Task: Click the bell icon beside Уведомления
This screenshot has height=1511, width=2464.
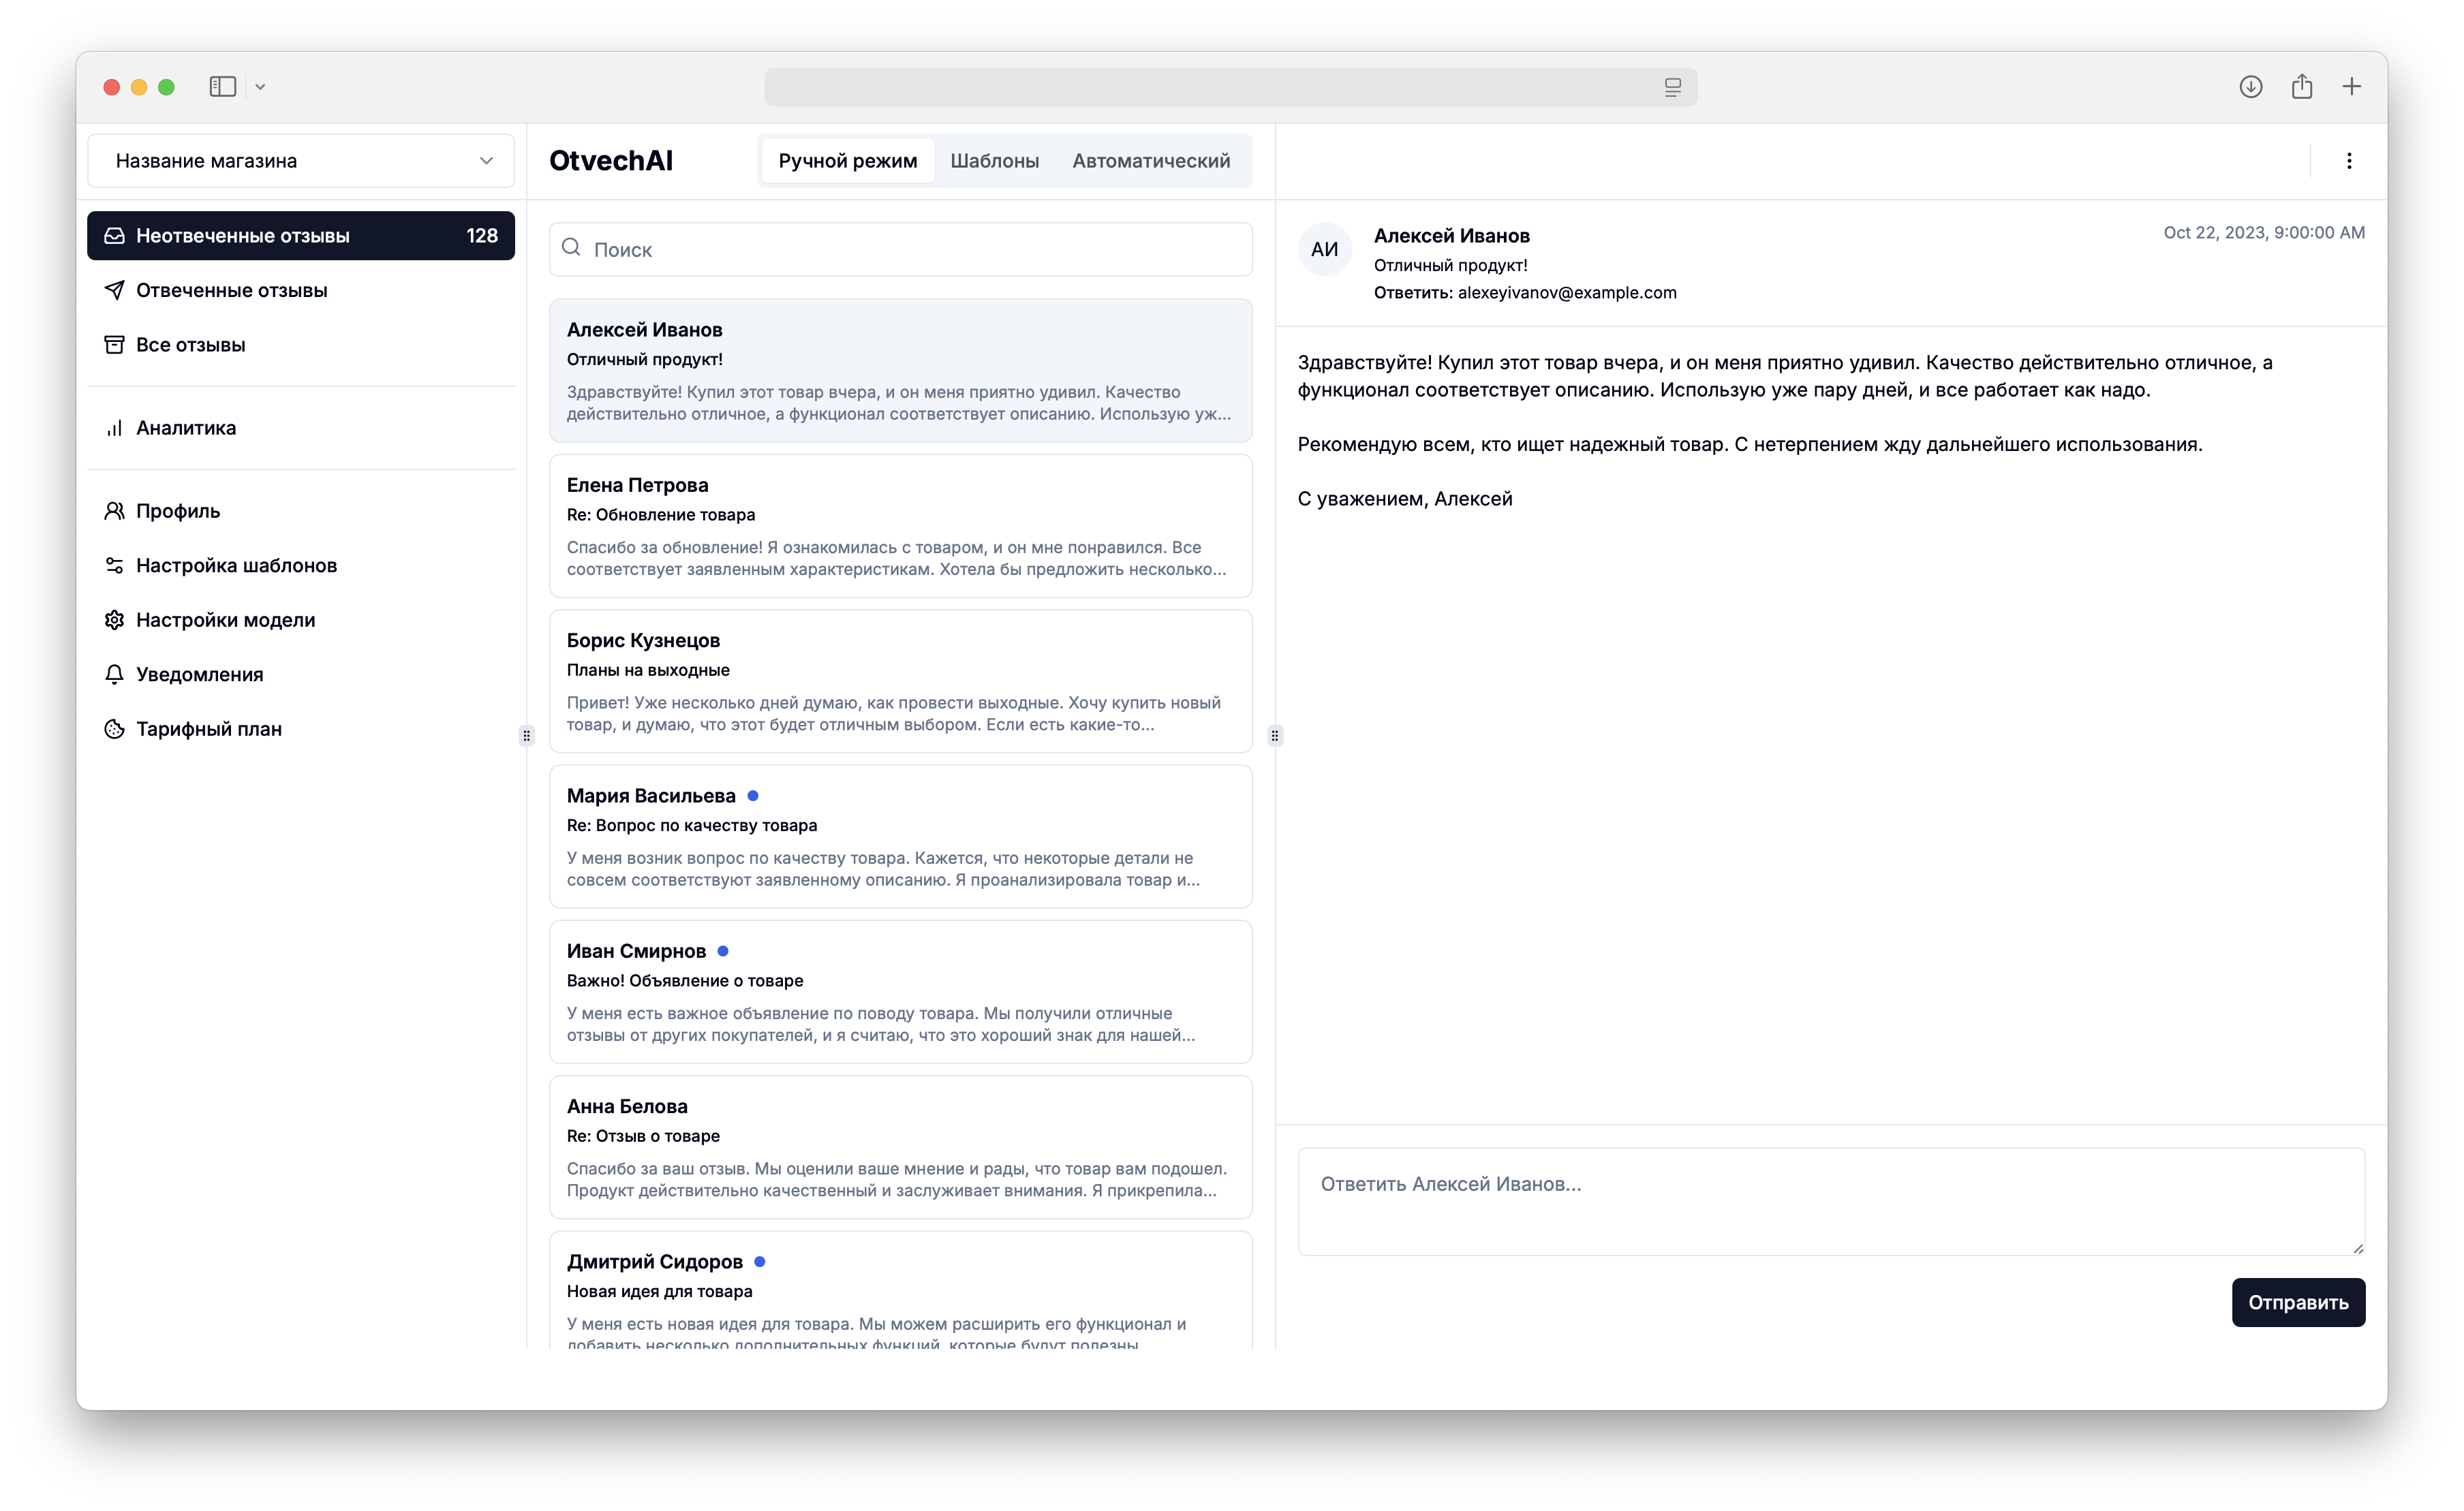Action: click(114, 674)
